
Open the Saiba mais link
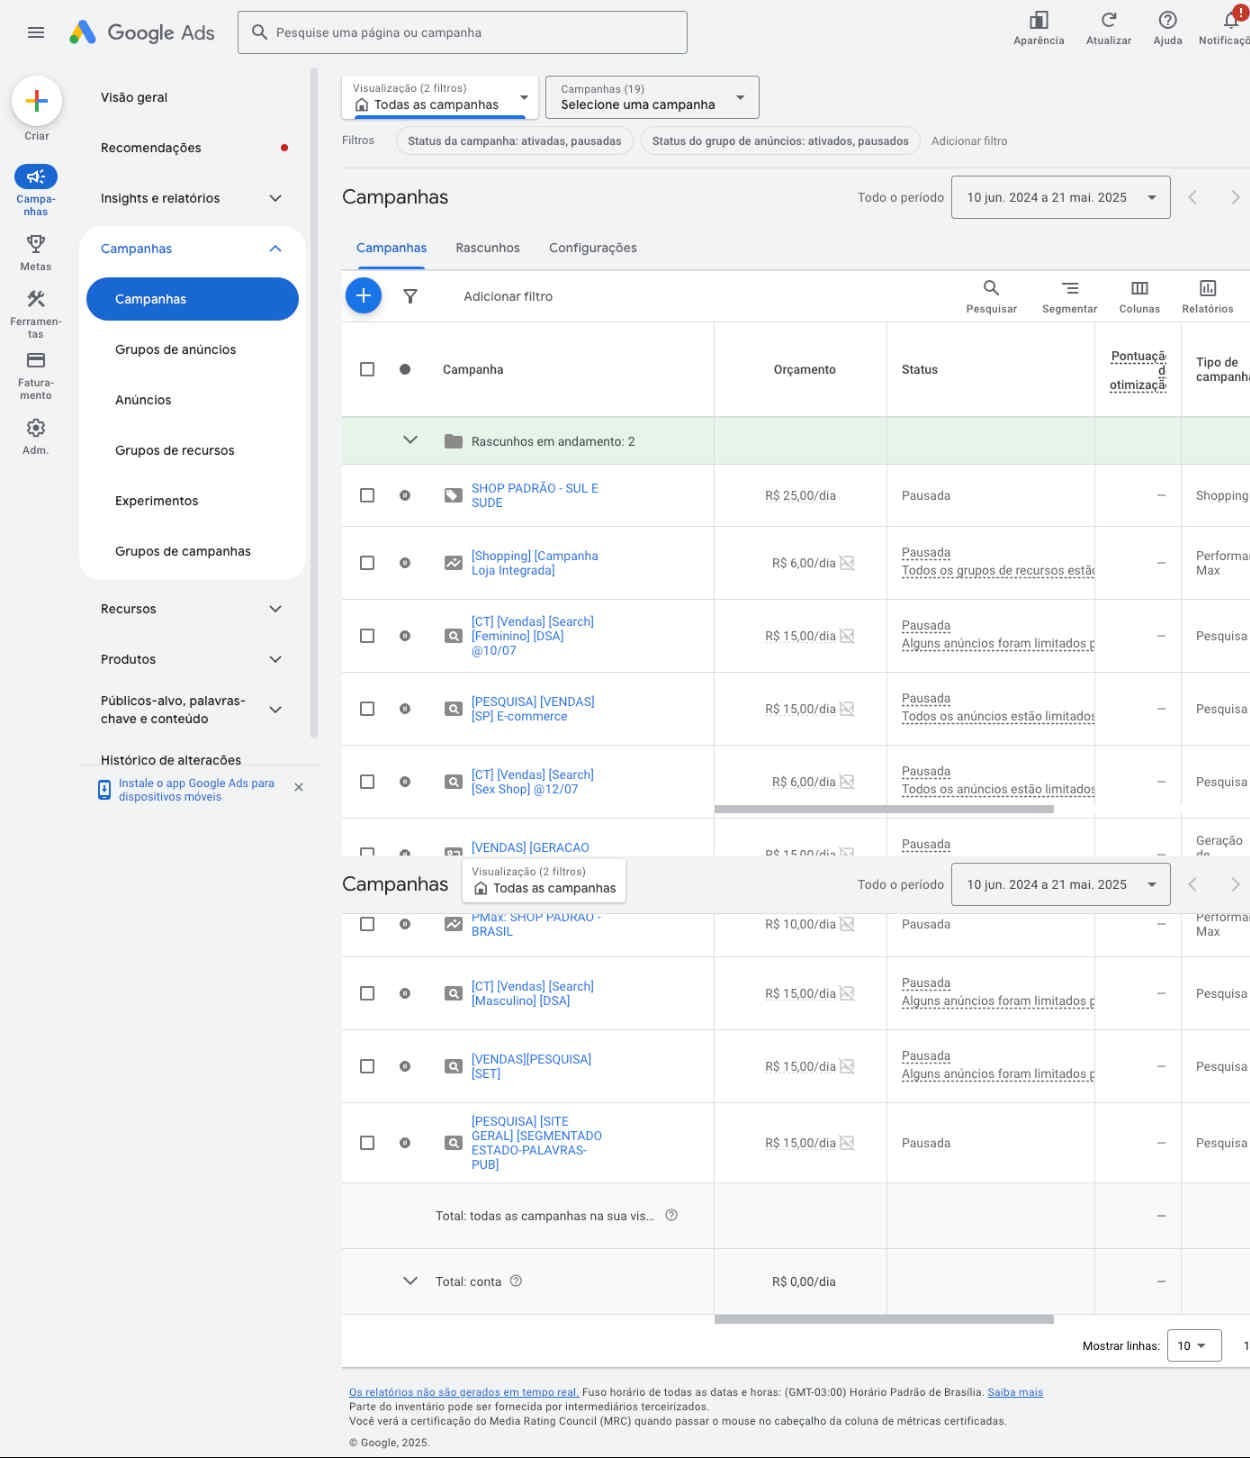tap(1015, 1392)
